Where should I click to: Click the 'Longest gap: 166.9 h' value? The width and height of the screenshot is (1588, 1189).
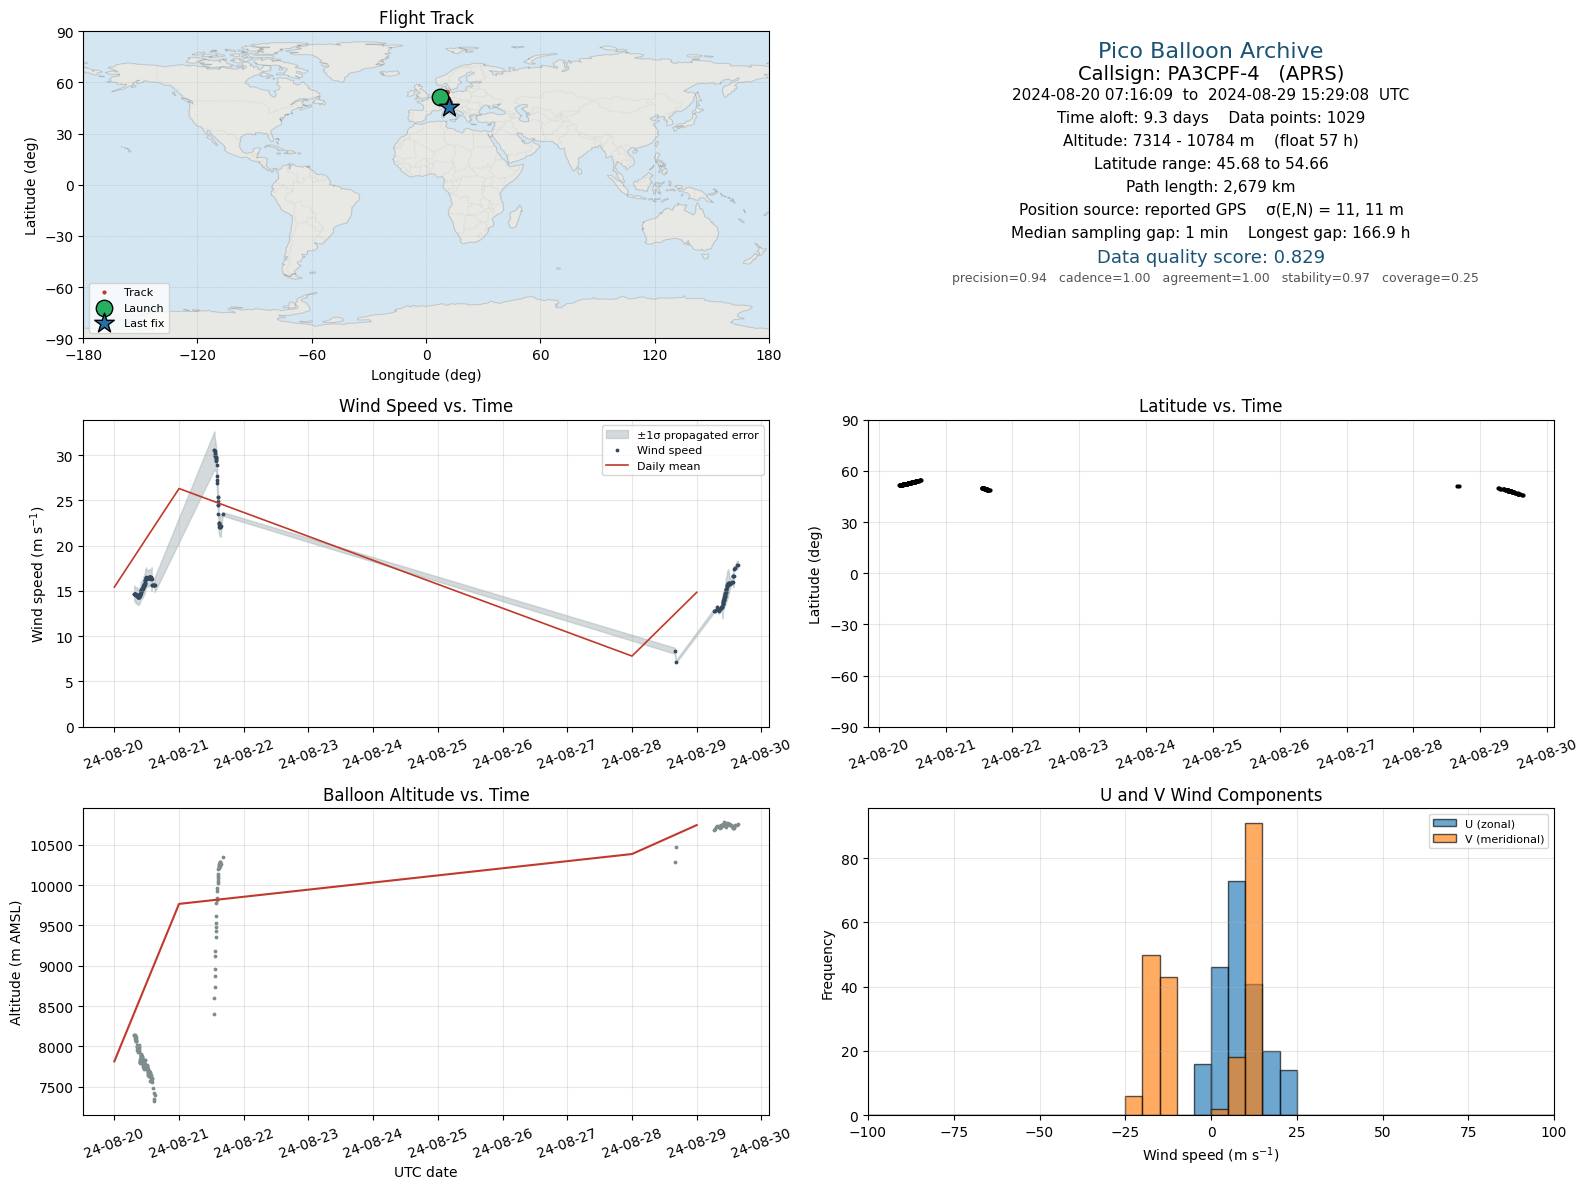tap(1329, 233)
